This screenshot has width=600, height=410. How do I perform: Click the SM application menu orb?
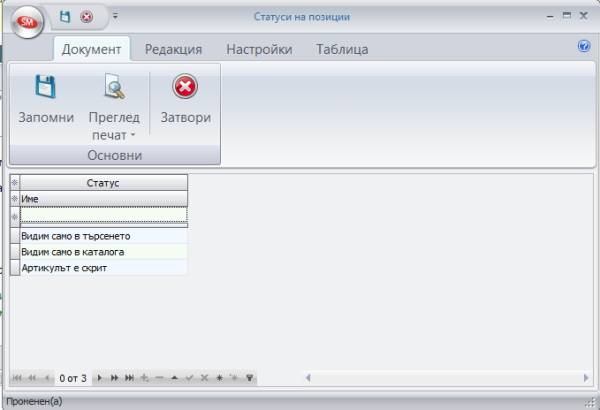tap(27, 22)
